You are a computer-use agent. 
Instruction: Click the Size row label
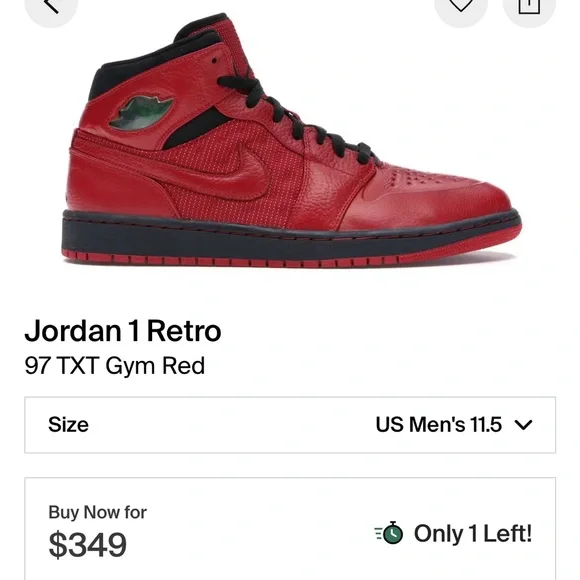(68, 425)
